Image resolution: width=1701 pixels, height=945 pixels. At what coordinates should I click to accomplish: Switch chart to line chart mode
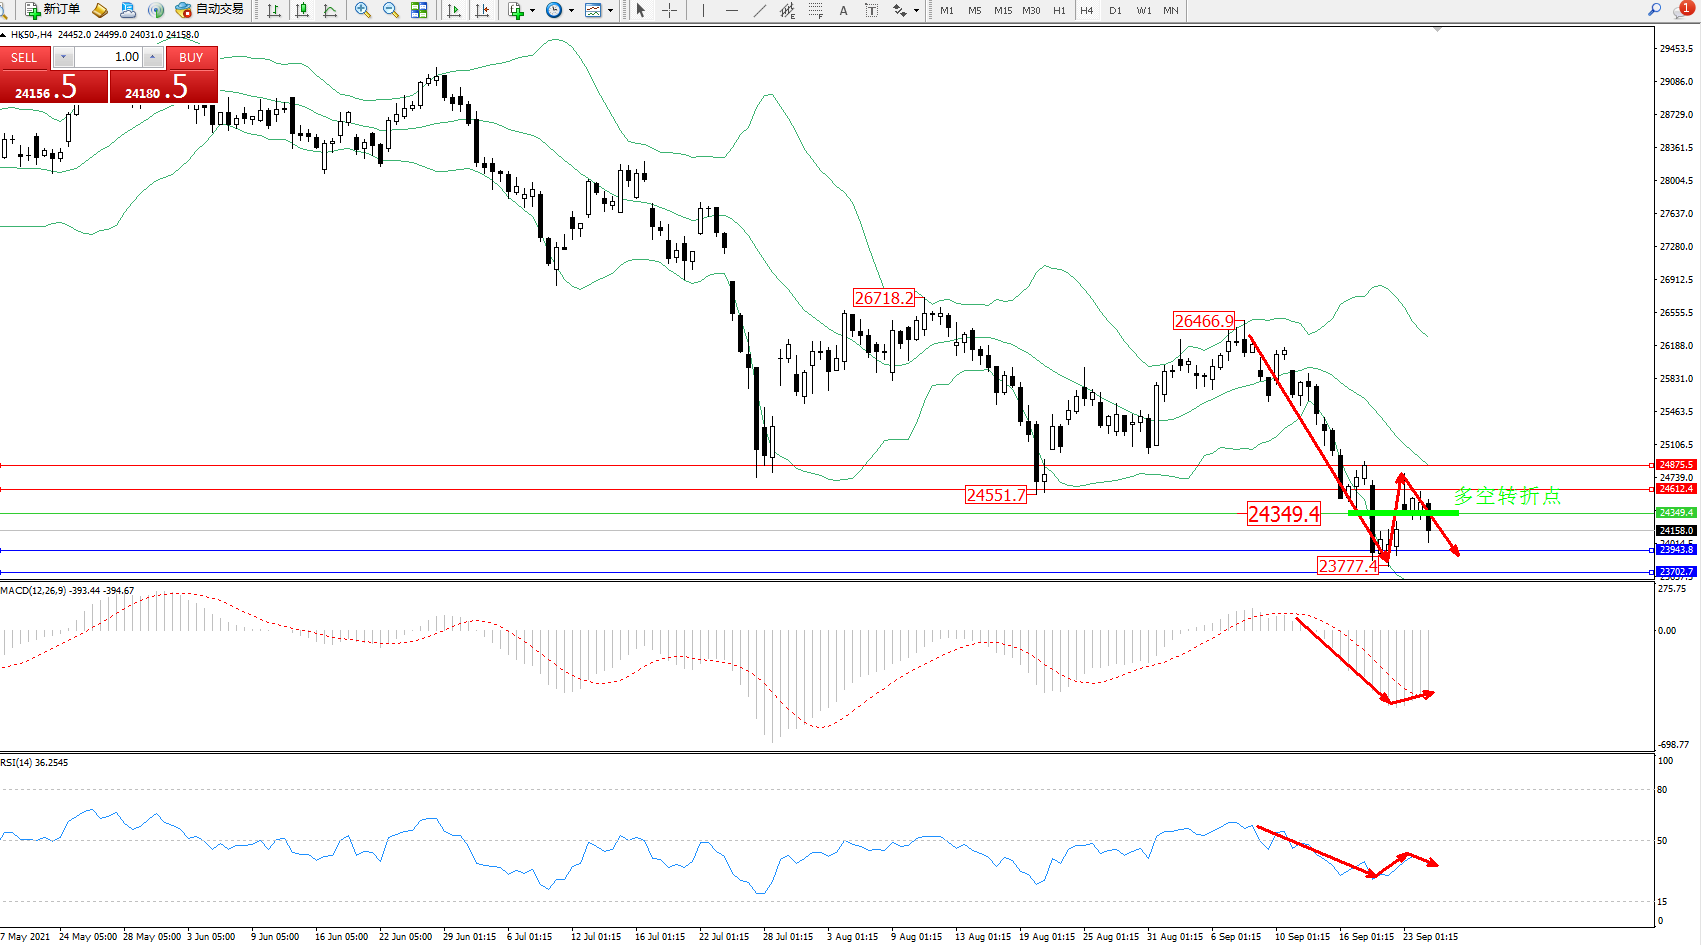coord(330,10)
